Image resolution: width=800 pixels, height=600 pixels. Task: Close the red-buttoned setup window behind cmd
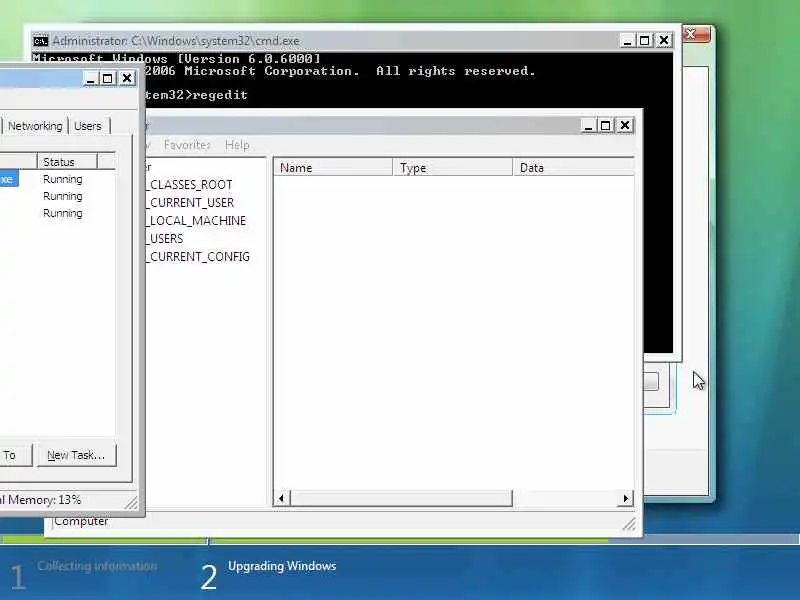(696, 34)
